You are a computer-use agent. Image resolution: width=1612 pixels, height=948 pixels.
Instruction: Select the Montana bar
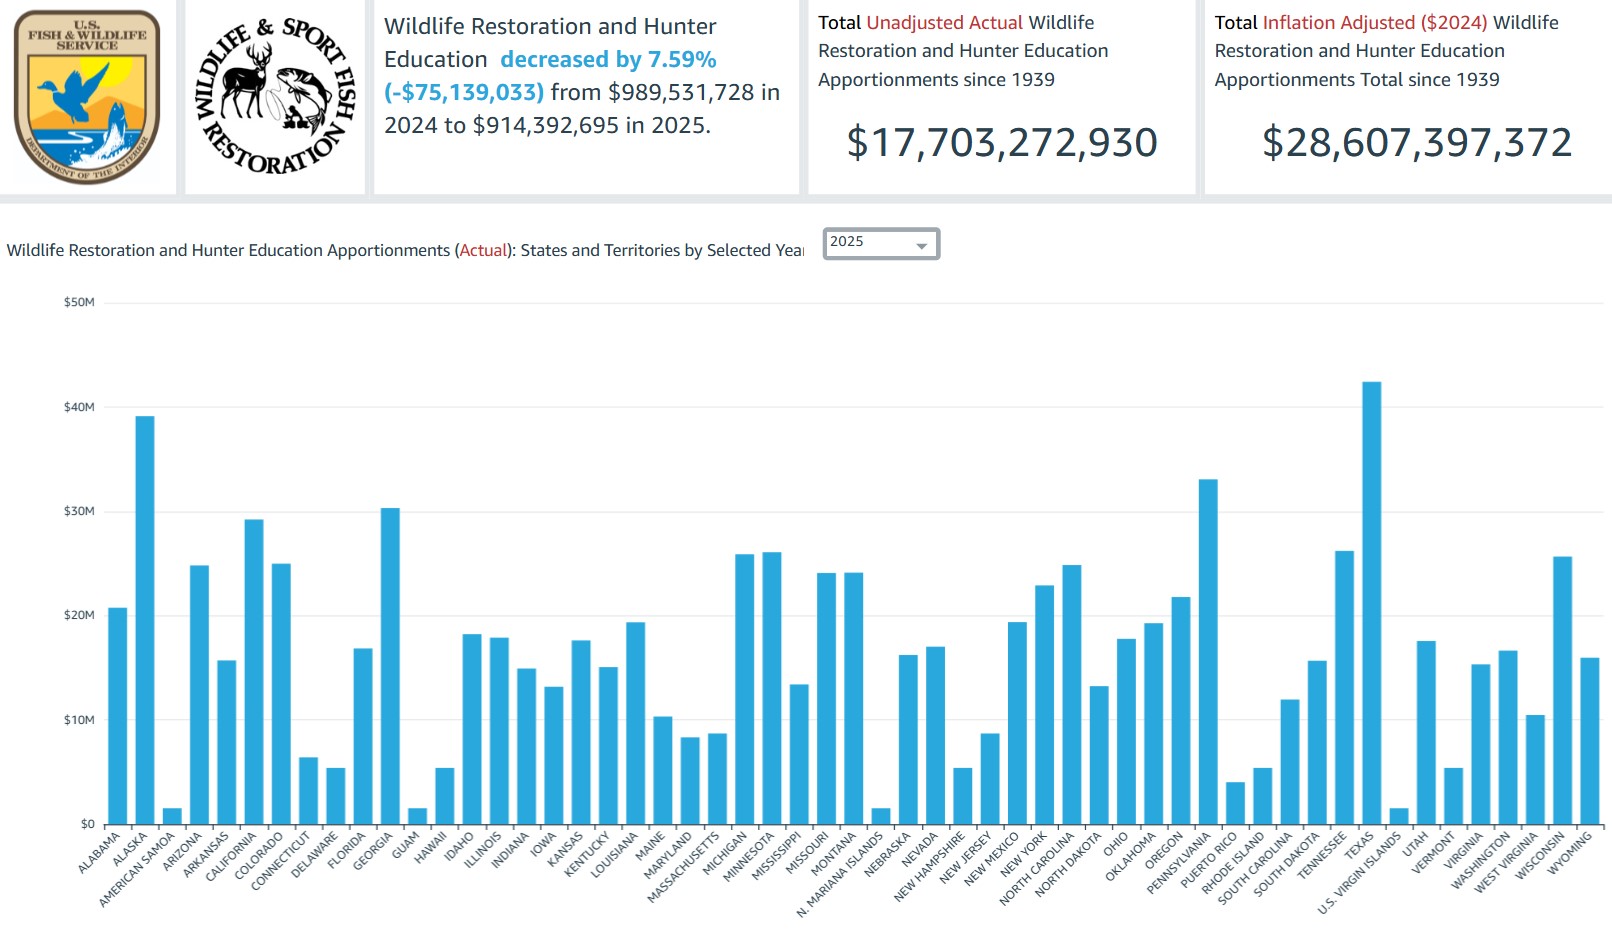[853, 699]
